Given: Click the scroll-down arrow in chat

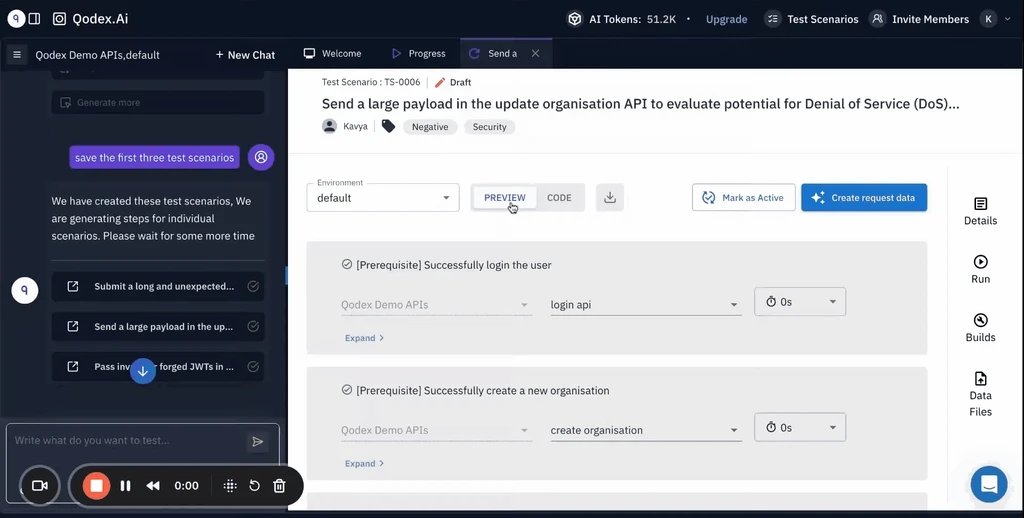Looking at the screenshot, I should (143, 371).
